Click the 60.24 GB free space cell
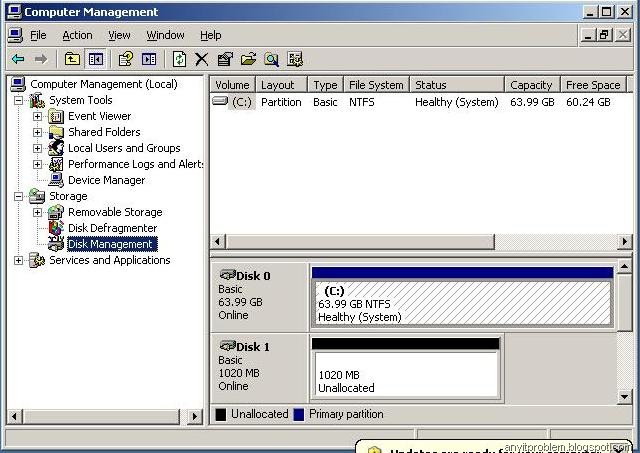The width and height of the screenshot is (640, 453). pyautogui.click(x=588, y=102)
